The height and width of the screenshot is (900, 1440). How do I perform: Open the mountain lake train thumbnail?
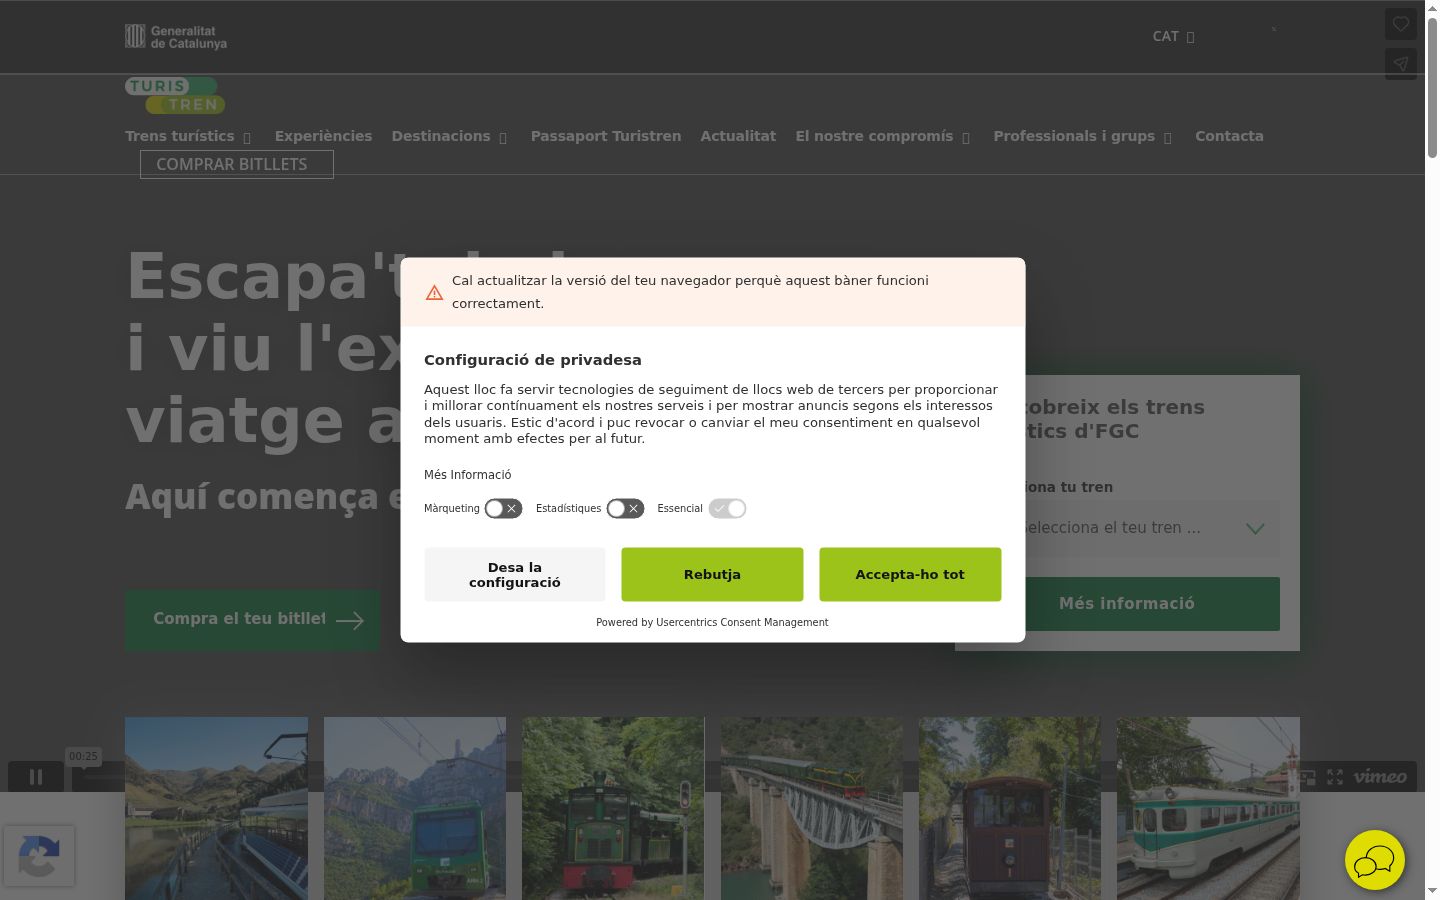pos(217,808)
